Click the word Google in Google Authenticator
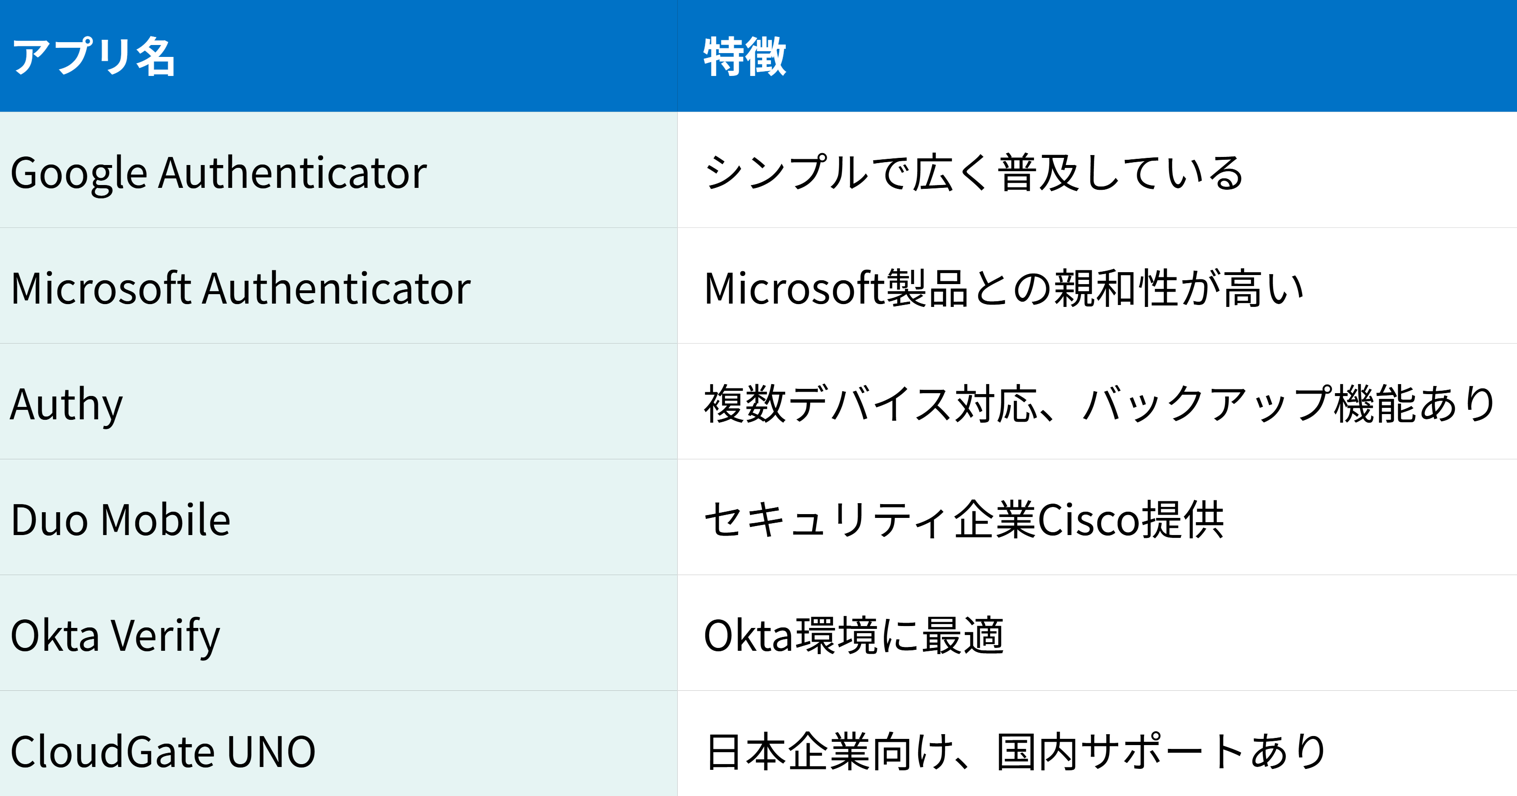Image resolution: width=1517 pixels, height=796 pixels. (x=79, y=172)
